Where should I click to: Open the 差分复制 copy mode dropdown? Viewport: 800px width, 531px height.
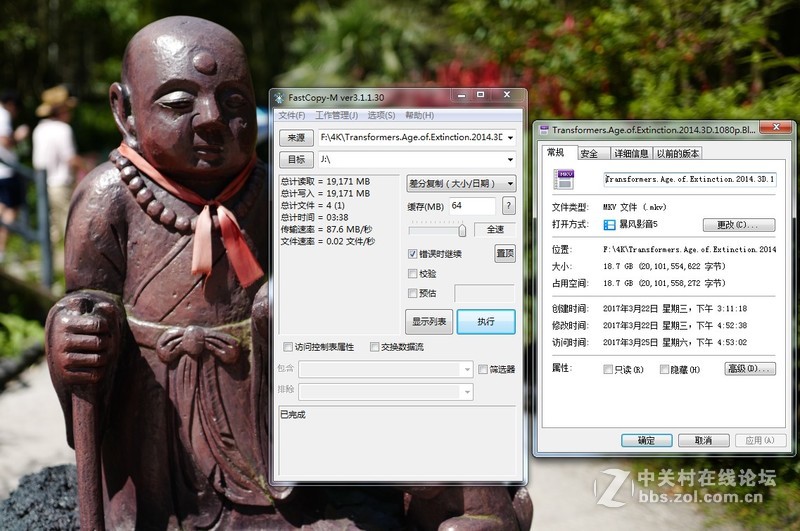(461, 184)
